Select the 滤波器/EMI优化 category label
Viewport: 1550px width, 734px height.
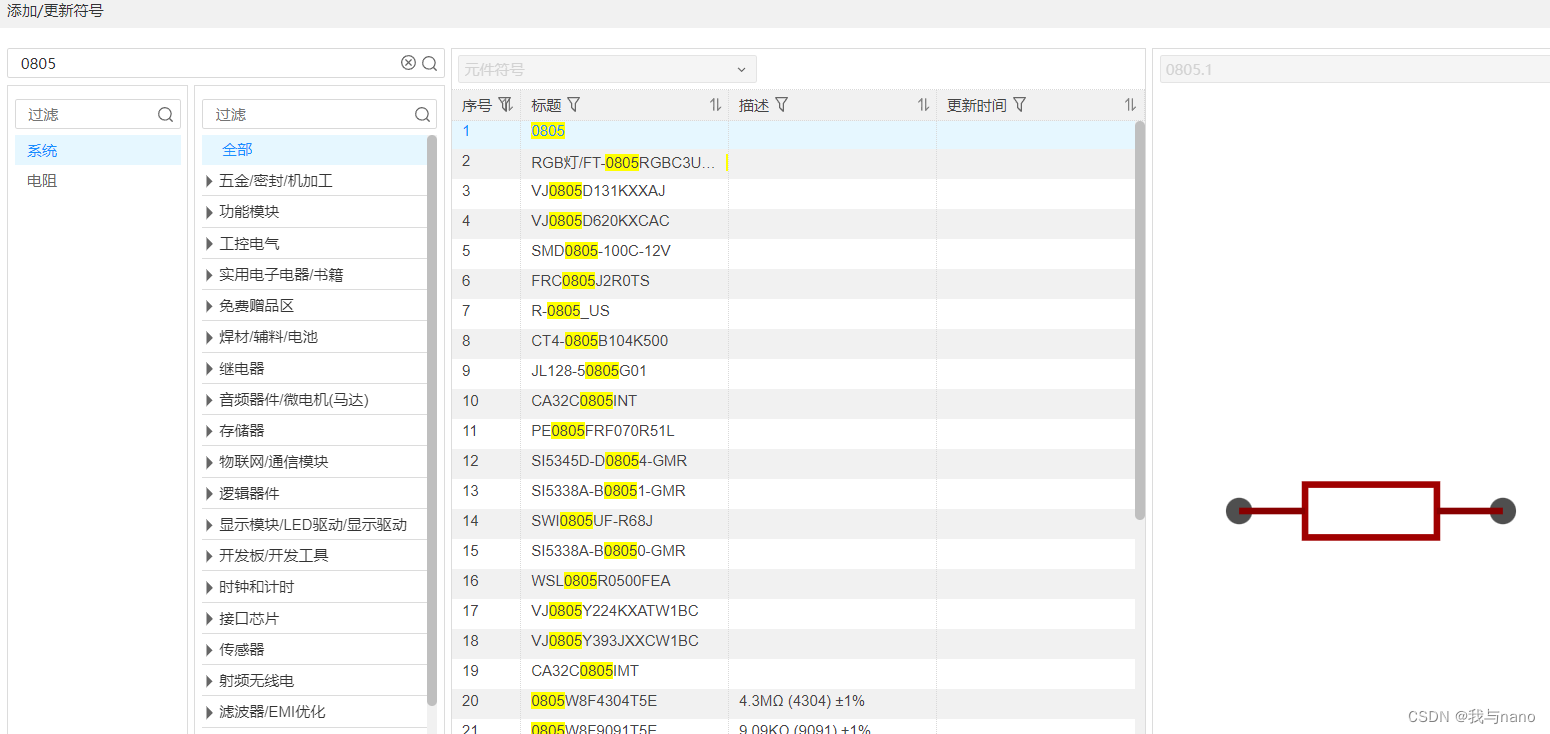(x=272, y=712)
